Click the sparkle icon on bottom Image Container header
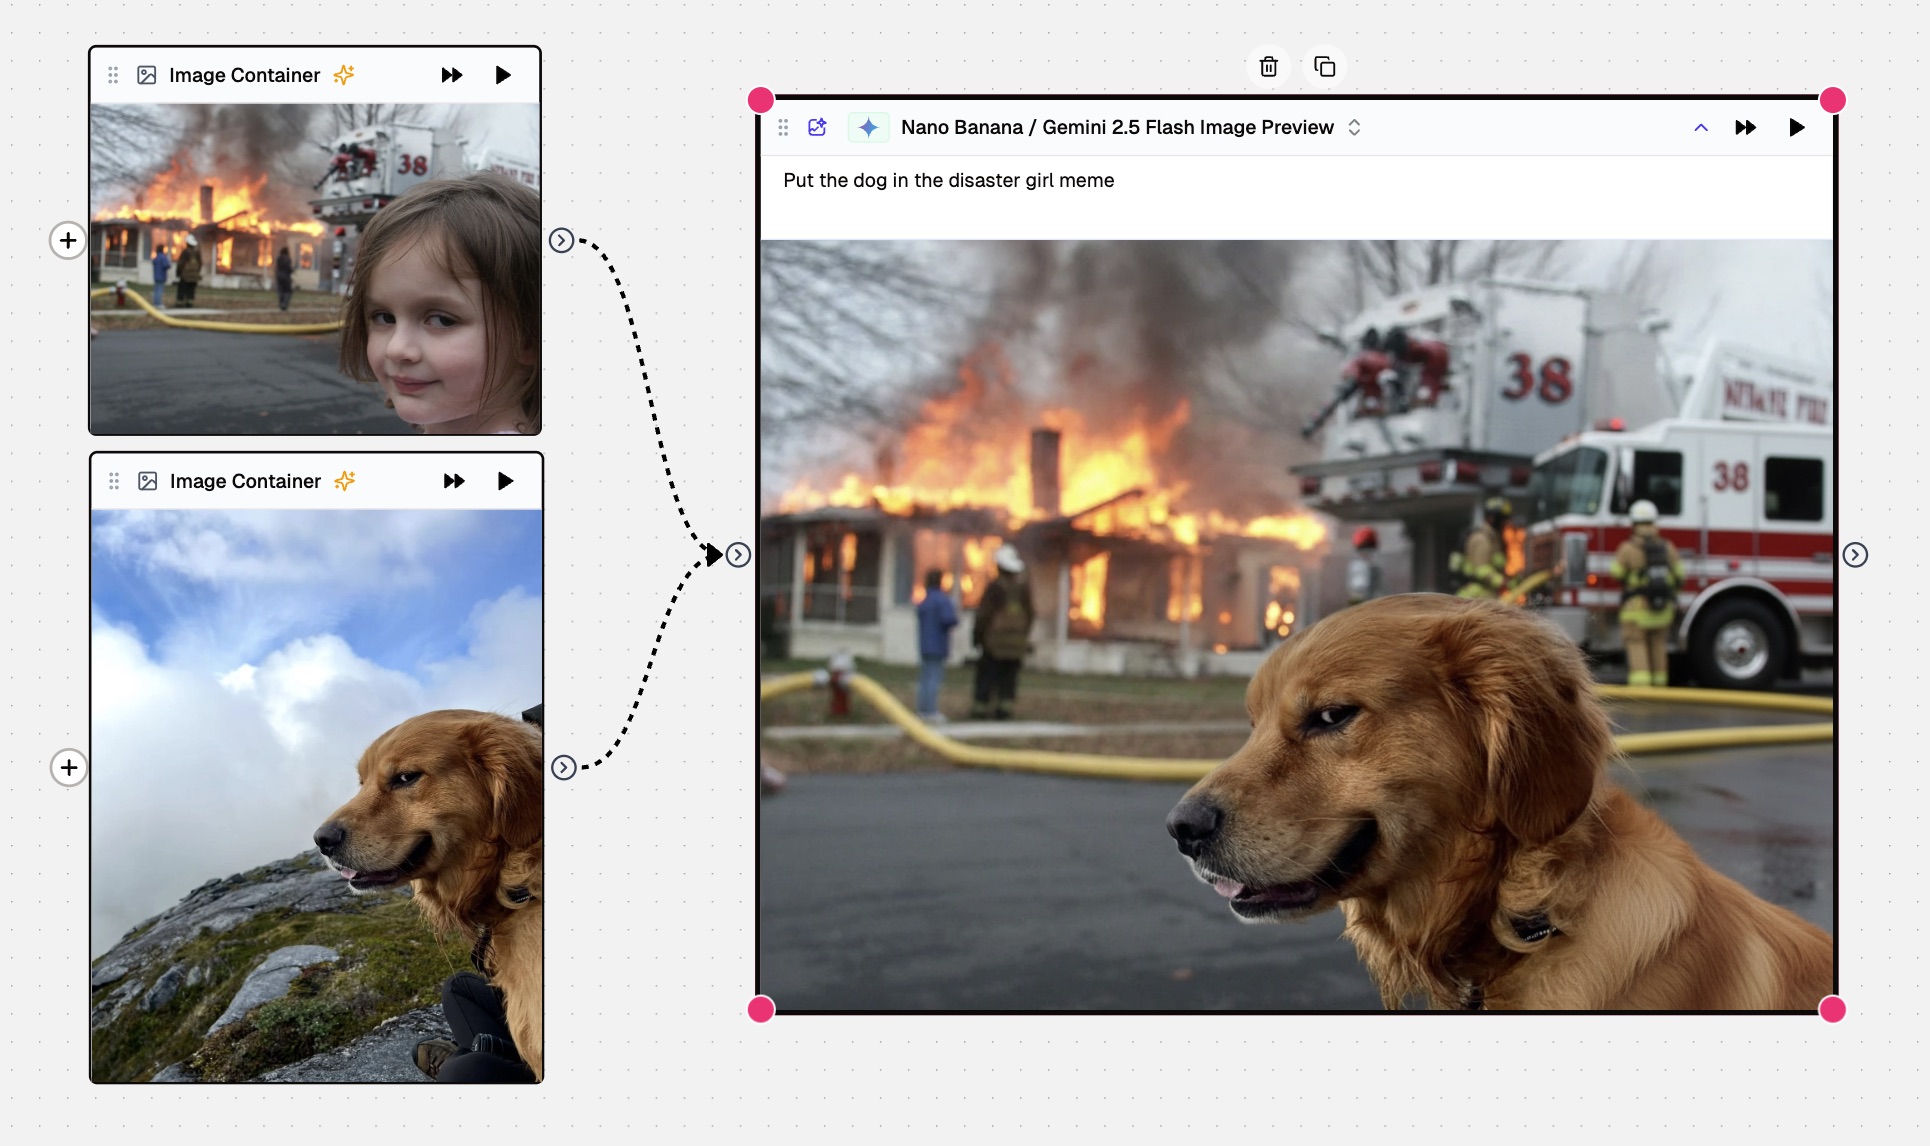This screenshot has height=1146, width=1930. point(344,480)
